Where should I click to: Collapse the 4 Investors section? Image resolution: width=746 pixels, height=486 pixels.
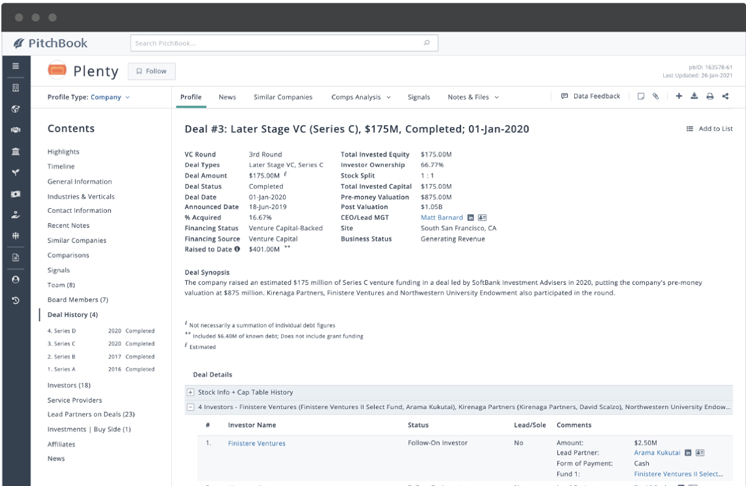pyautogui.click(x=190, y=407)
